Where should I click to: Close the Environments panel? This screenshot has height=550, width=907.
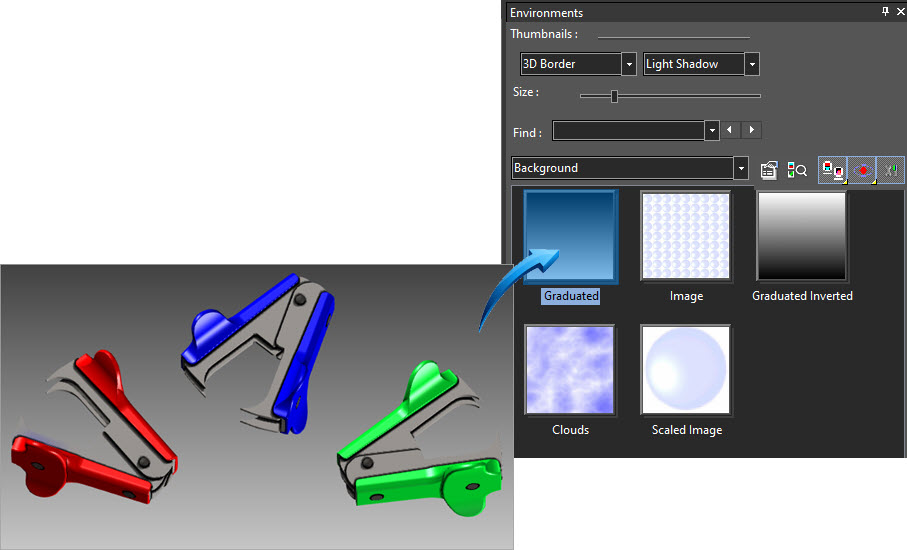pyautogui.click(x=900, y=12)
